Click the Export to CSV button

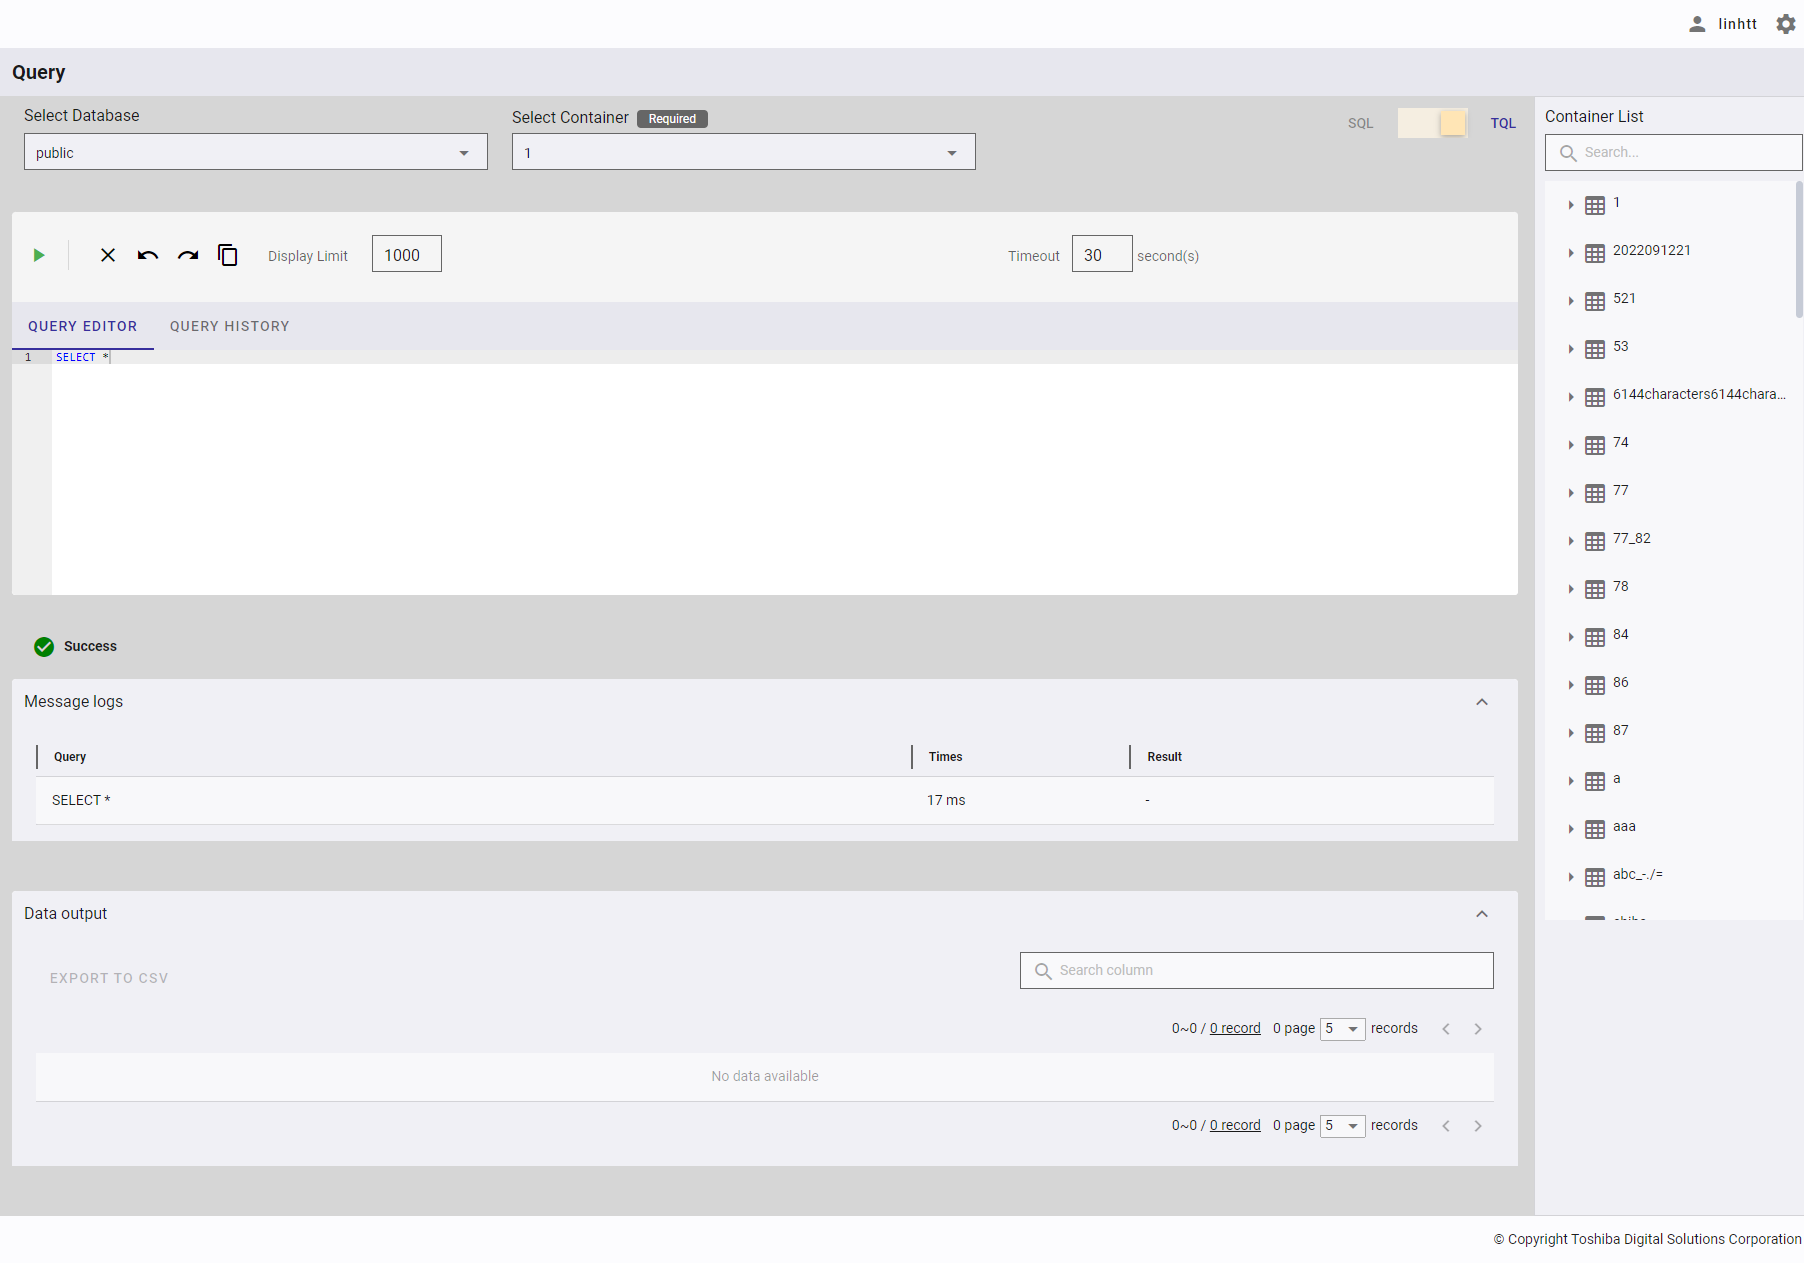[109, 978]
